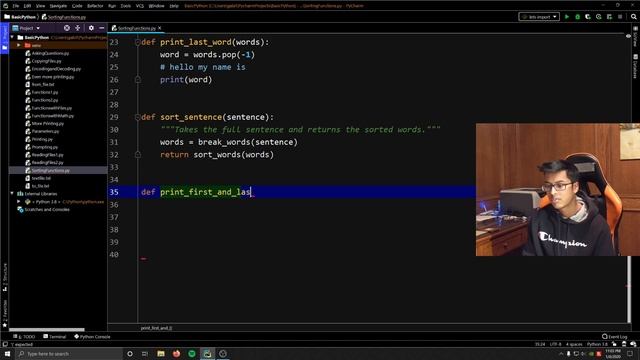This screenshot has width=640, height=360.
Task: Start debugging with the green bug icon
Action: [x=577, y=17]
